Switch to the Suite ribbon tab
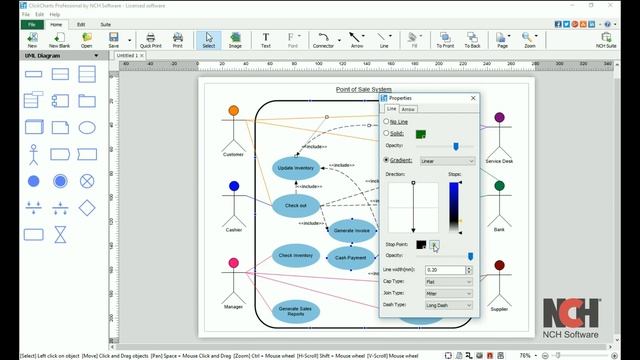The height and width of the screenshot is (360, 640). tap(106, 24)
